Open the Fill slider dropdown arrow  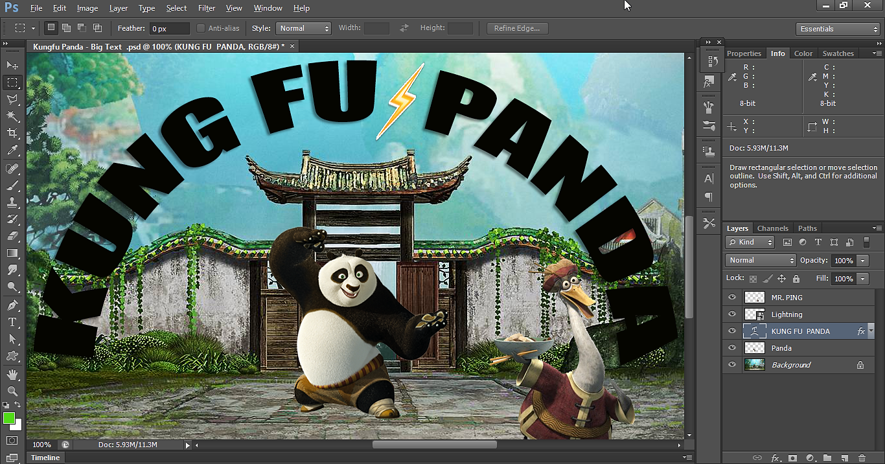tap(863, 278)
